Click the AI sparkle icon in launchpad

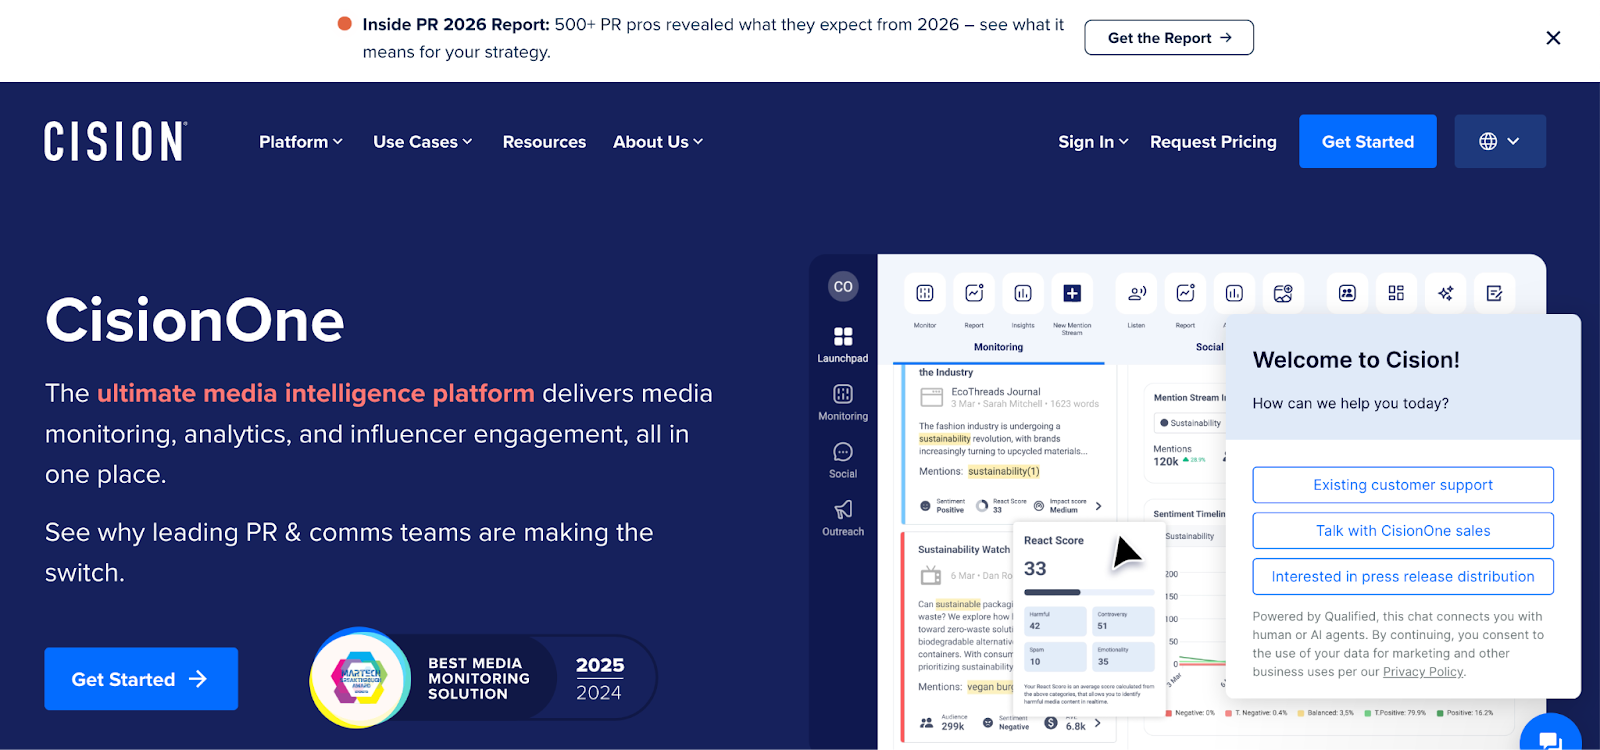pyautogui.click(x=1445, y=293)
